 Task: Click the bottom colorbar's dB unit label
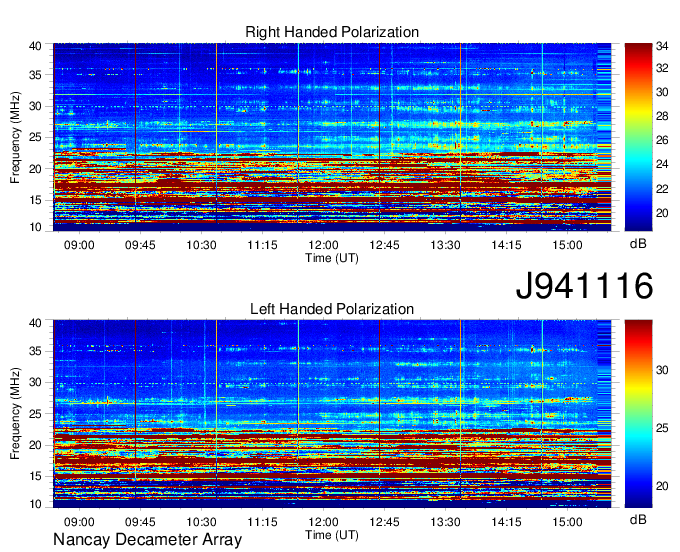(x=638, y=519)
